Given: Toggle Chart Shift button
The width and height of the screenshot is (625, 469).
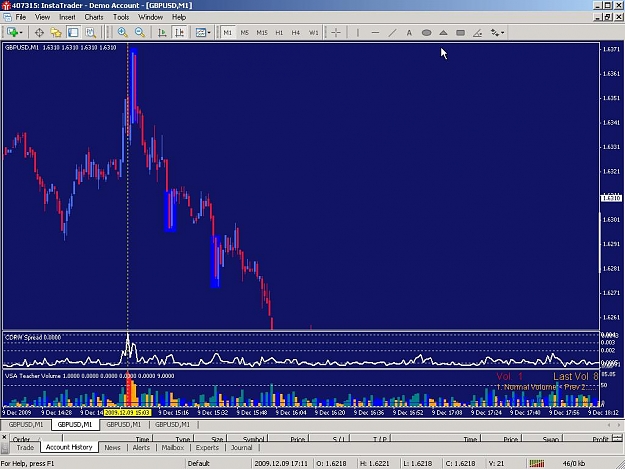Looking at the screenshot, I should pyautogui.click(x=179, y=33).
